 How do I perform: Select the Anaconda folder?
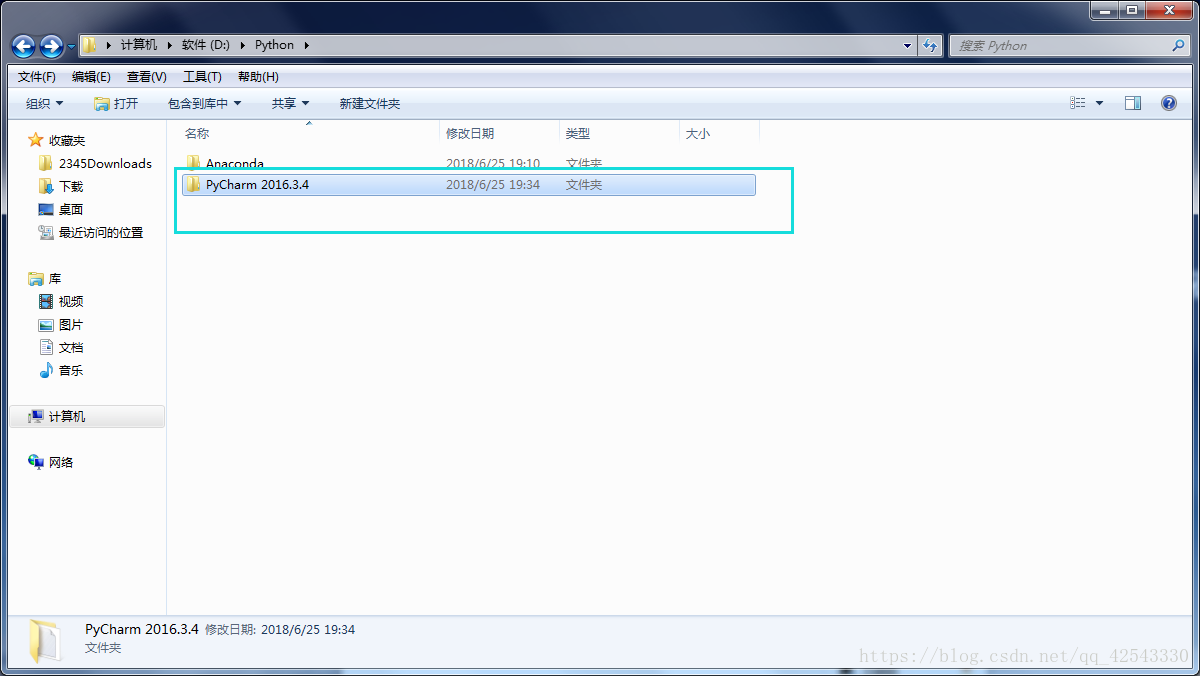[235, 164]
